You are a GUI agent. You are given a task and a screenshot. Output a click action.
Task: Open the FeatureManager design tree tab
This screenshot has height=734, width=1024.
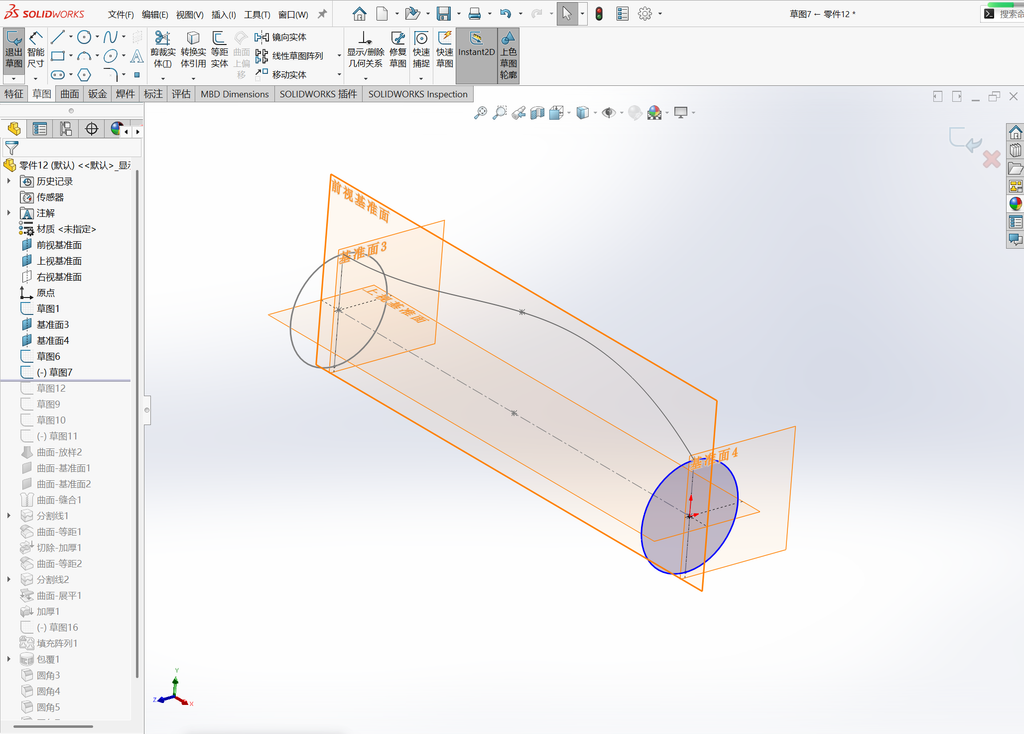(x=14, y=129)
